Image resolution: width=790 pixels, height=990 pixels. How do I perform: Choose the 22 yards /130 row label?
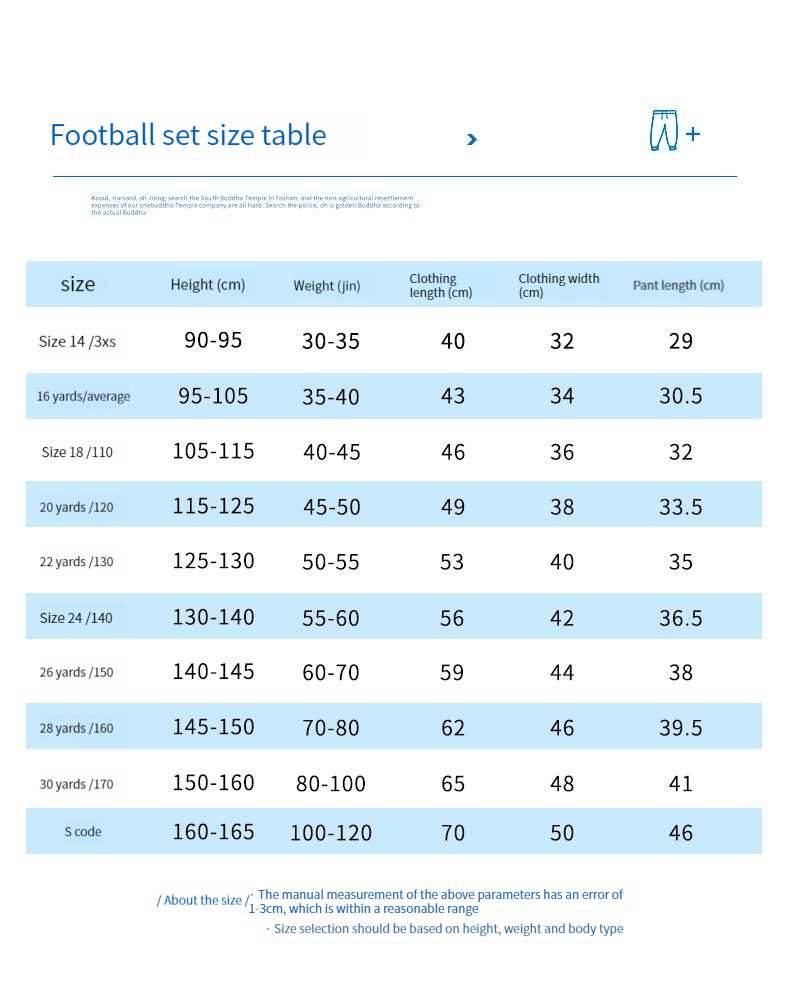pyautogui.click(x=77, y=562)
